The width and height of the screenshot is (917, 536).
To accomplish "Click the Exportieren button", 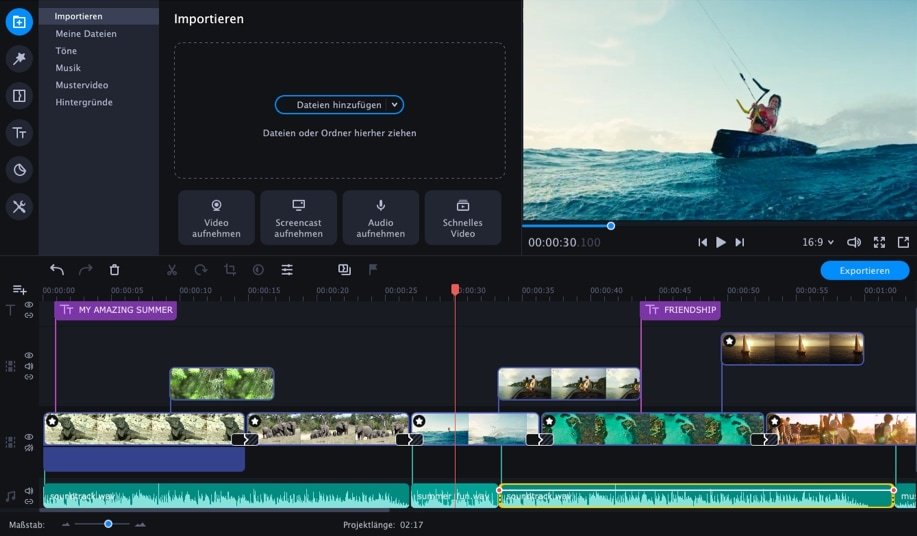I will [x=864, y=271].
